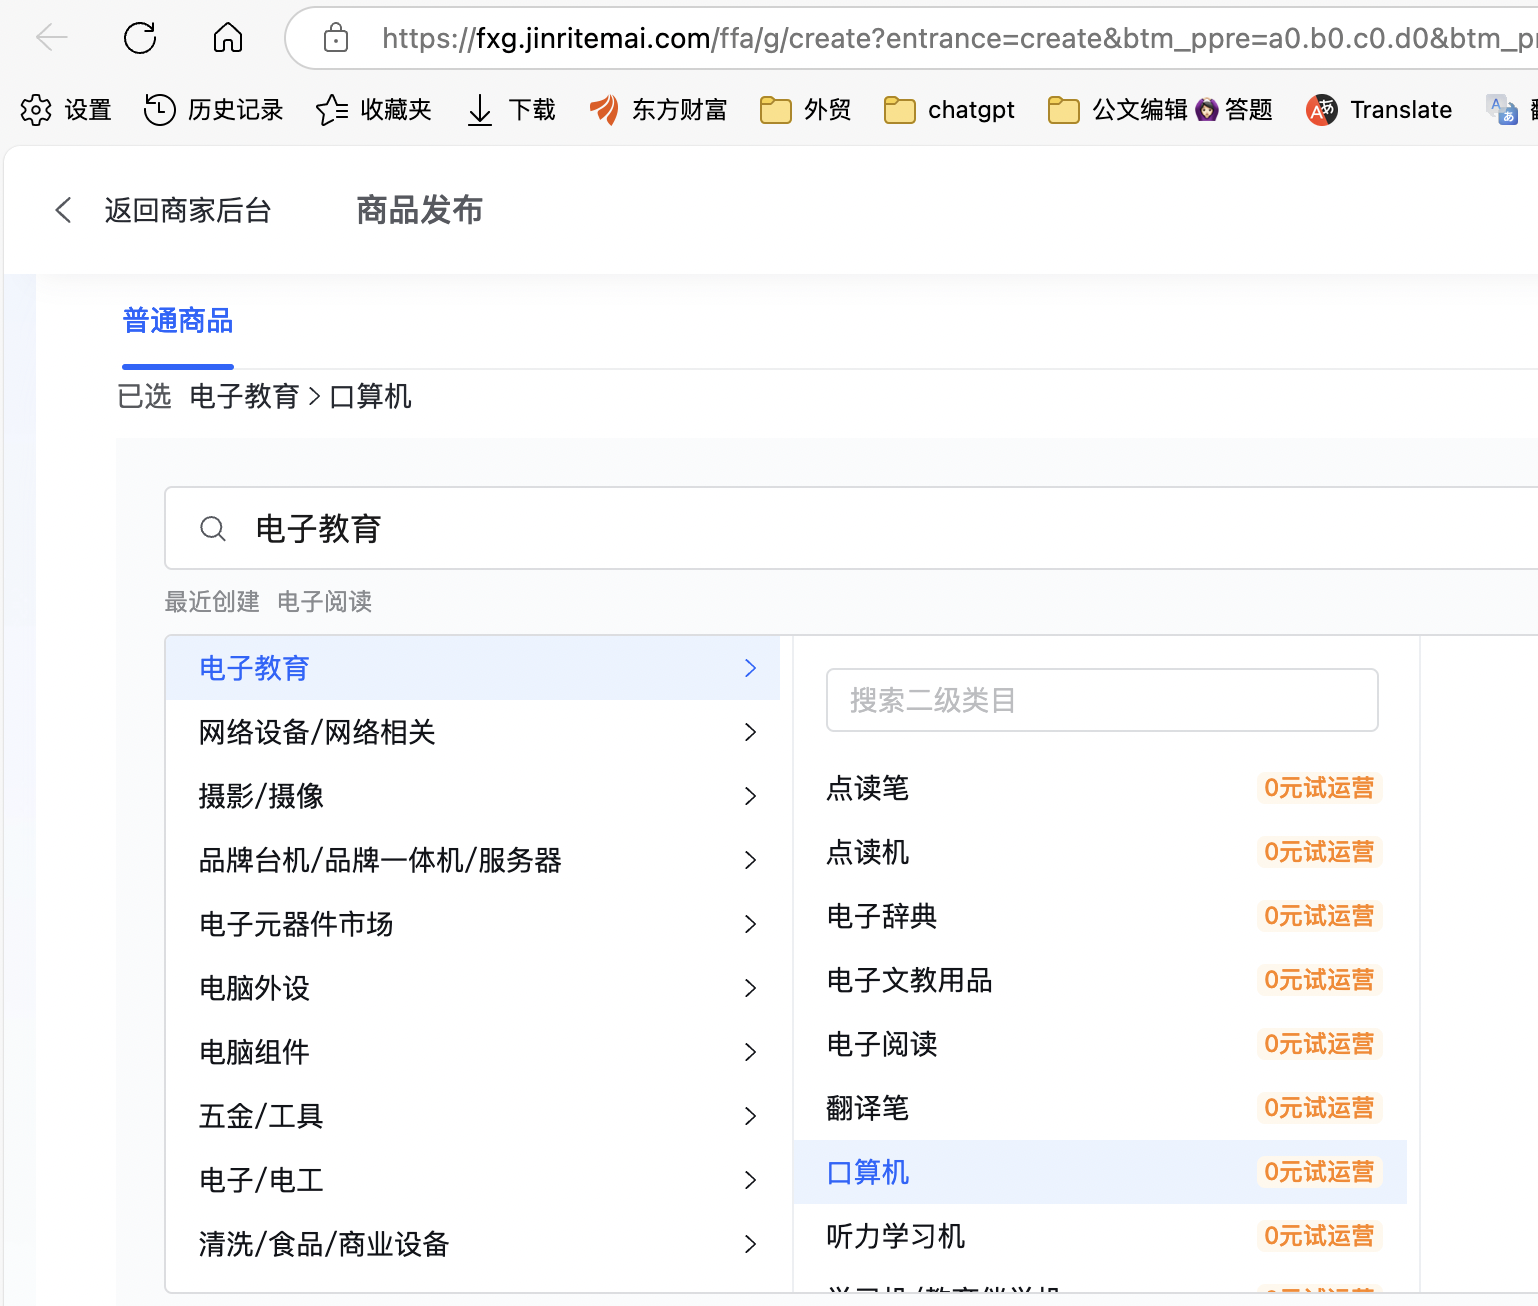This screenshot has width=1538, height=1306.
Task: Click the browser reload icon
Action: (x=140, y=38)
